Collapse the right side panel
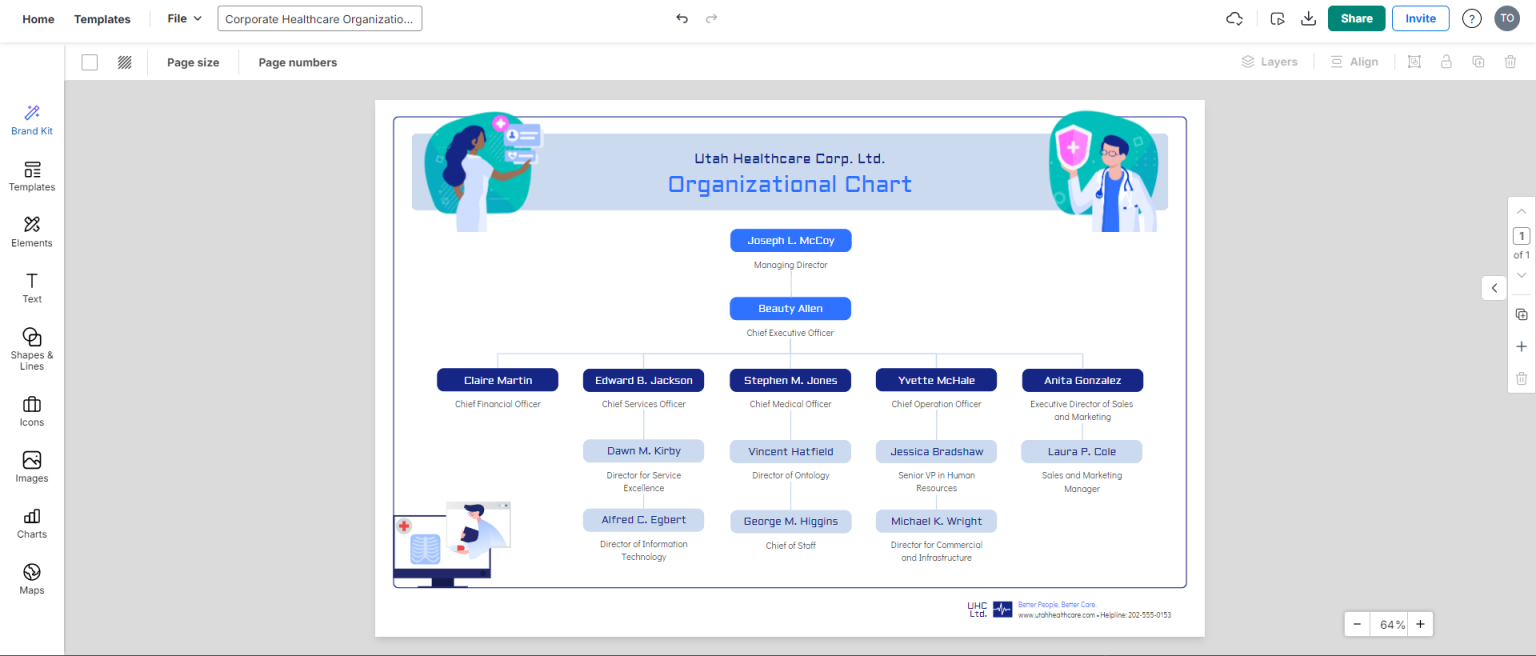1536x656 pixels. pos(1493,288)
